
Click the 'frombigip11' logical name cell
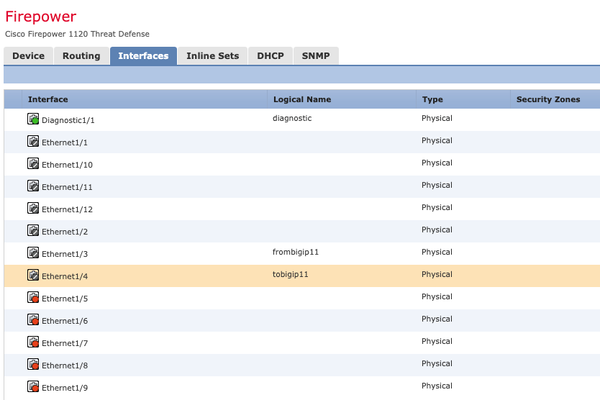click(295, 252)
